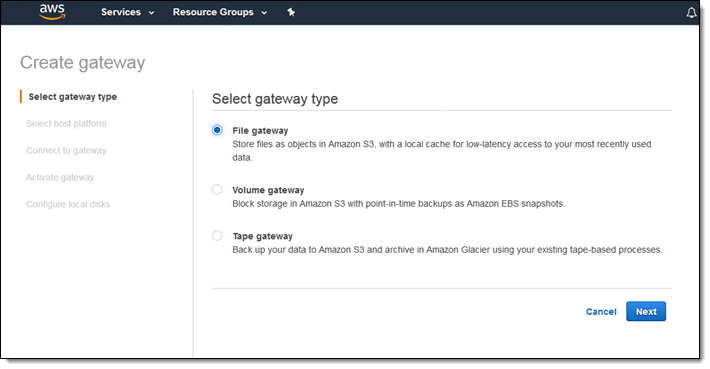Open the notifications bell
The width and height of the screenshot is (710, 369).
click(x=691, y=13)
